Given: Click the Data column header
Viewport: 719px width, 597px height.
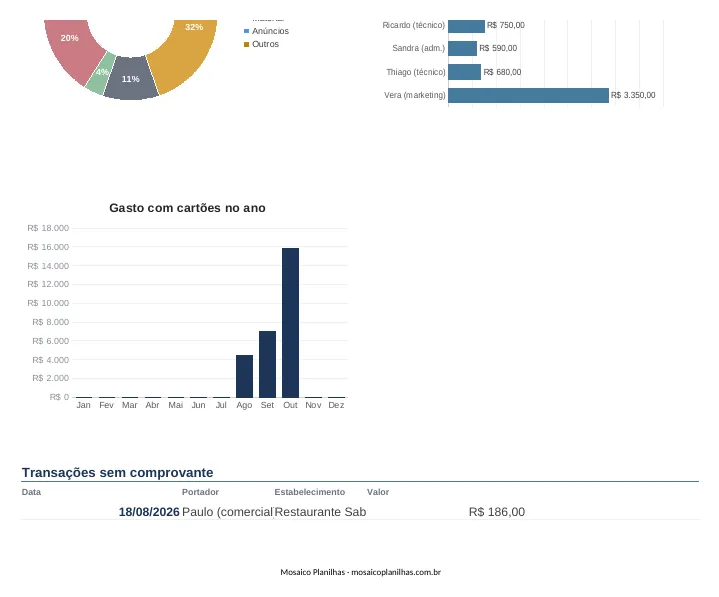Looking at the screenshot, I should pos(31,492).
